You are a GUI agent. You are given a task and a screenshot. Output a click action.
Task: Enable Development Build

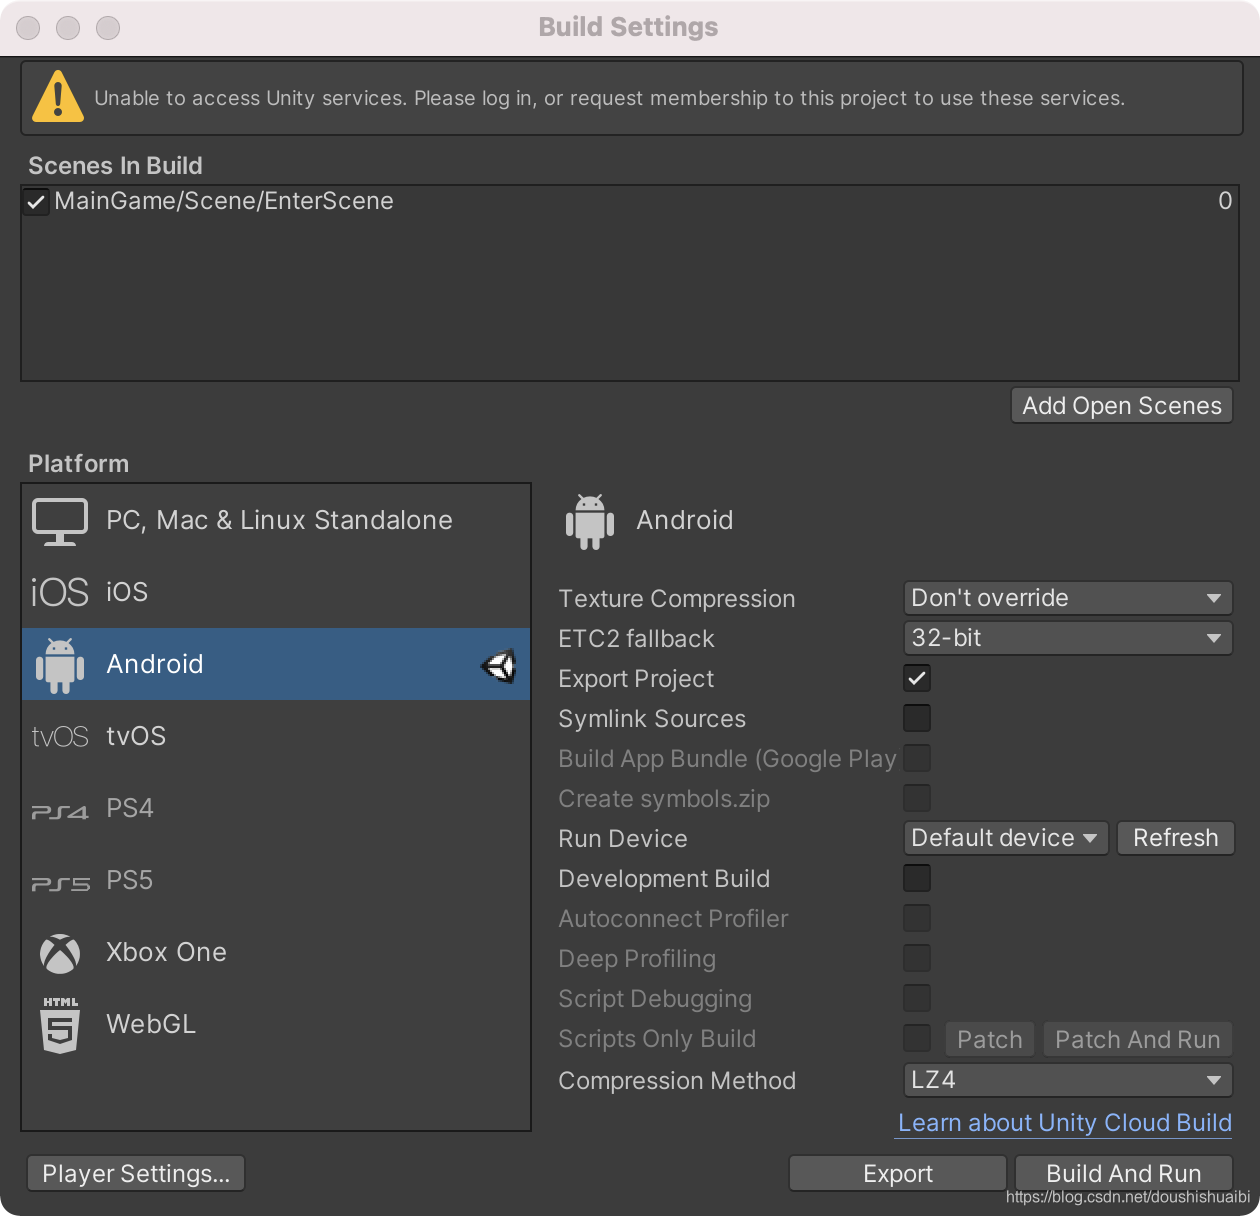click(916, 878)
